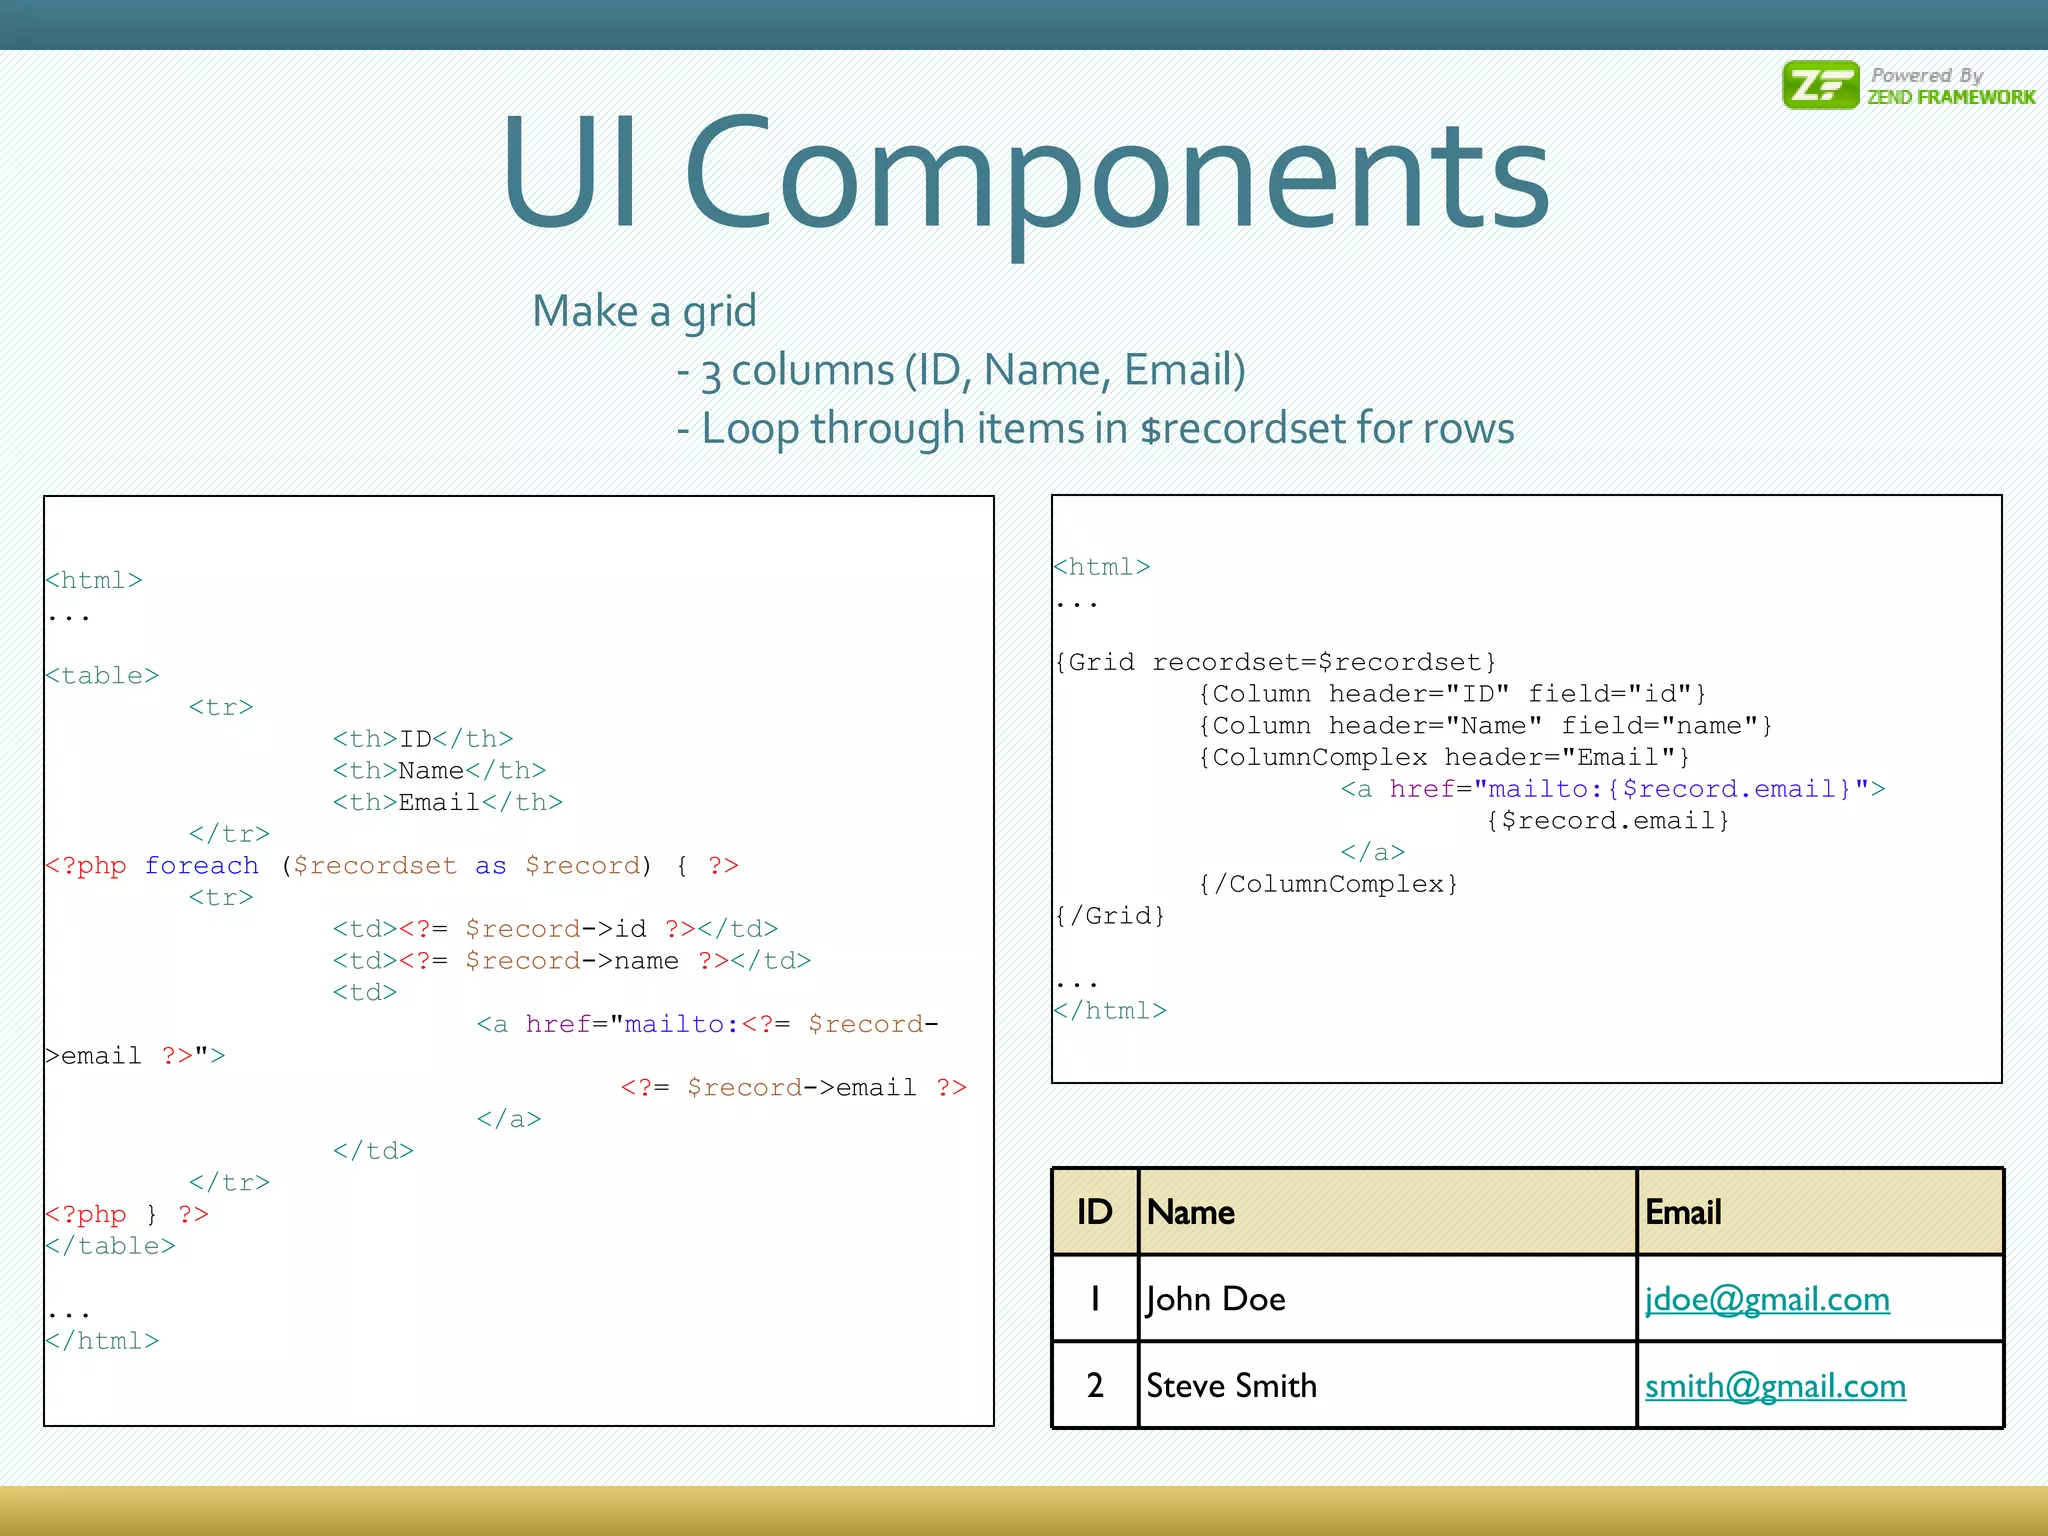
Task: Click the 'John Doe' table cell
Action: point(1215,1299)
